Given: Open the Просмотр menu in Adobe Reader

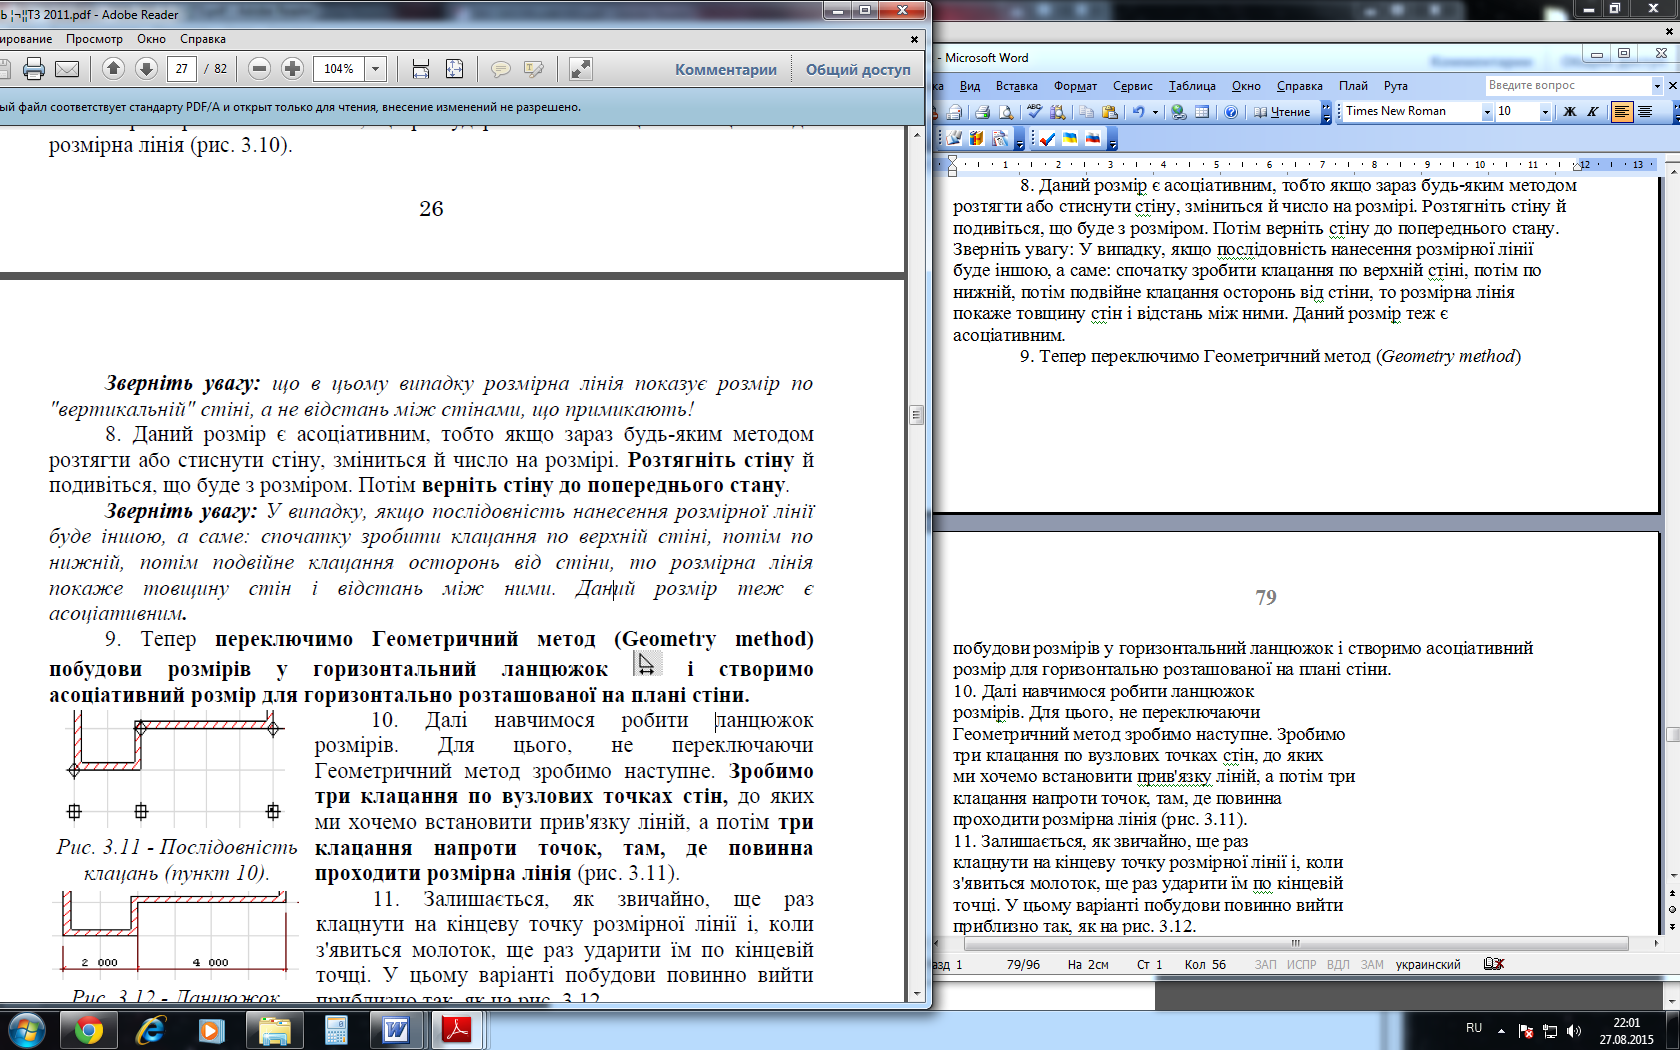Looking at the screenshot, I should [x=94, y=39].
